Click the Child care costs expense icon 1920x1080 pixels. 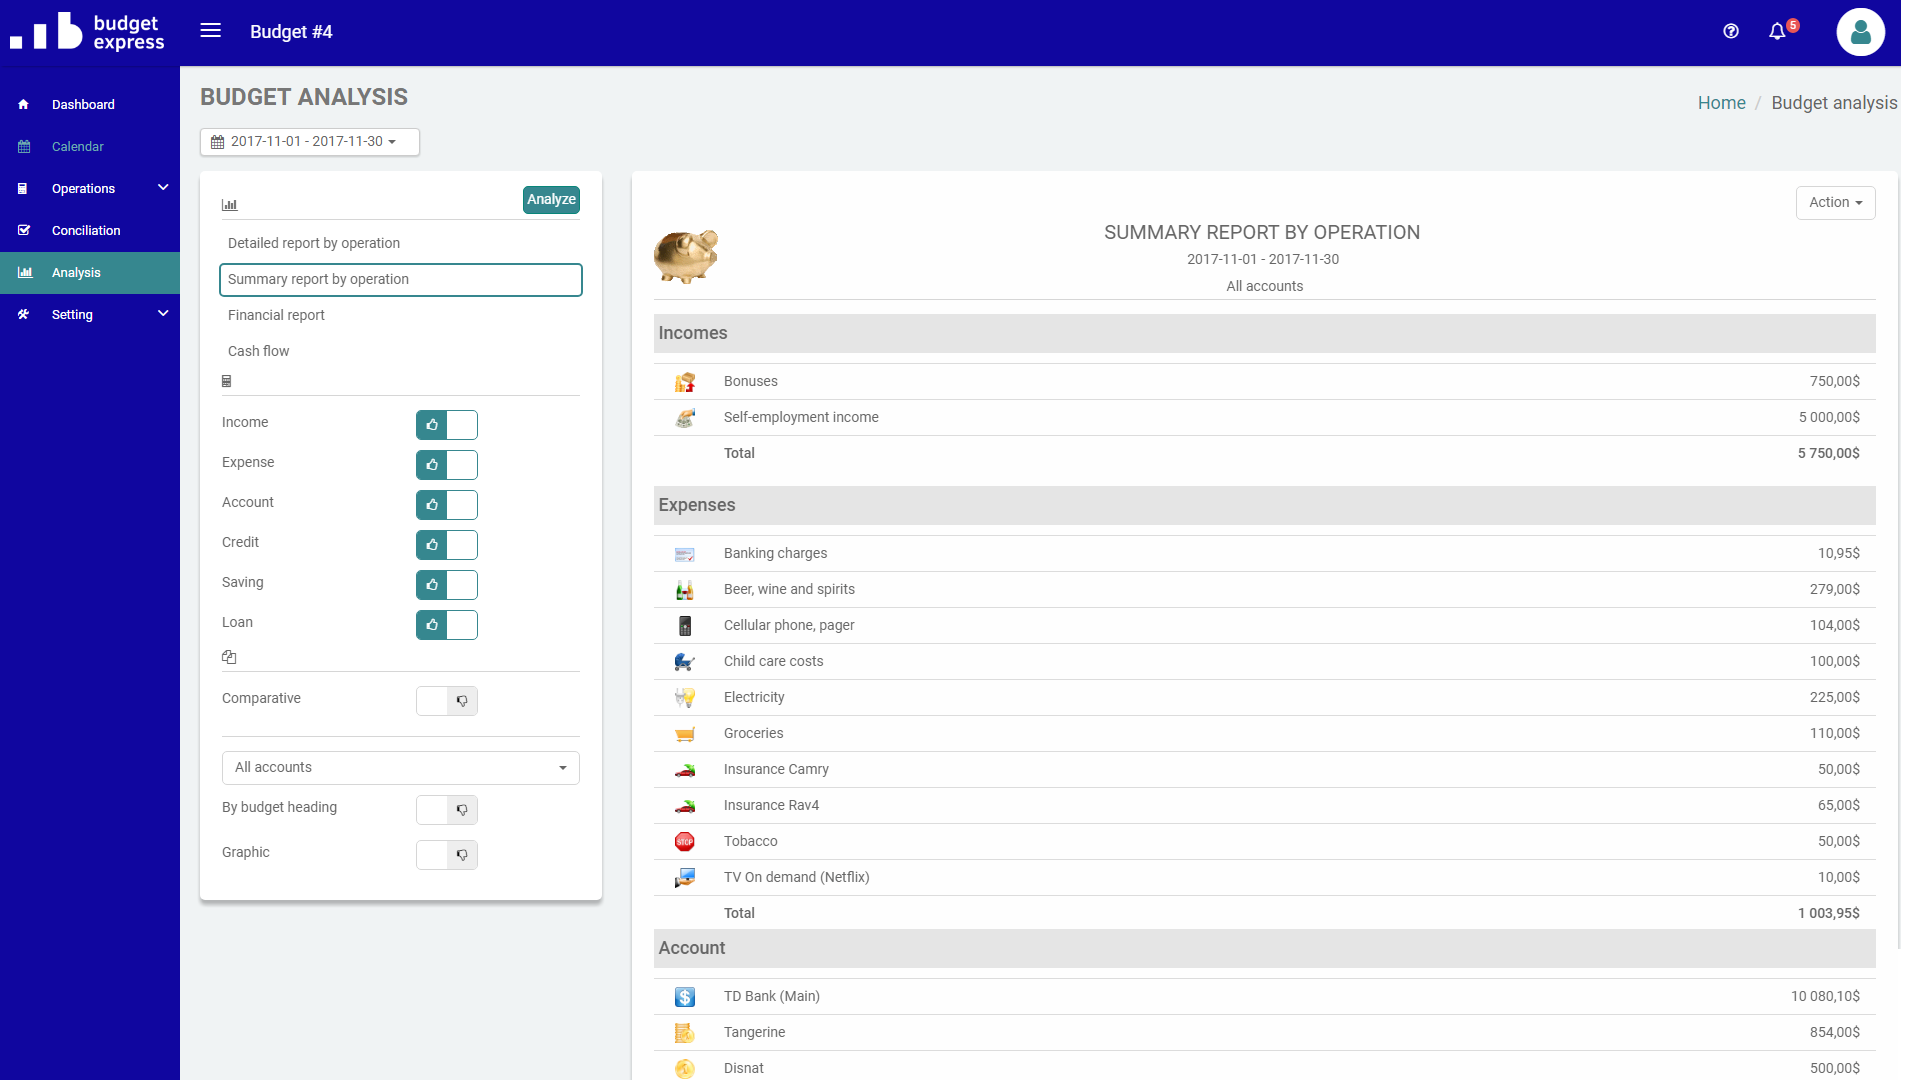click(x=684, y=661)
